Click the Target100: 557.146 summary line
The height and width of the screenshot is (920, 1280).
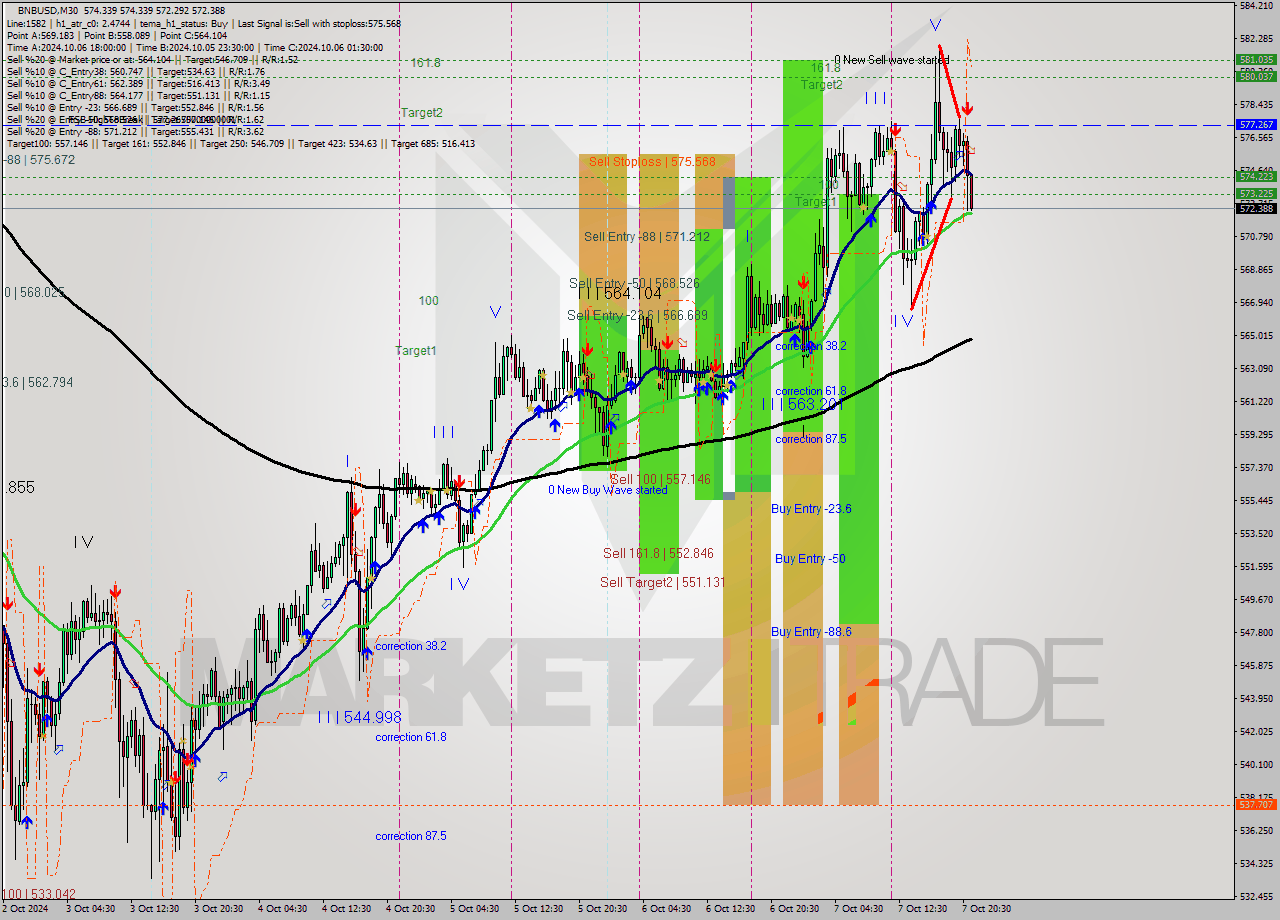click(x=240, y=143)
